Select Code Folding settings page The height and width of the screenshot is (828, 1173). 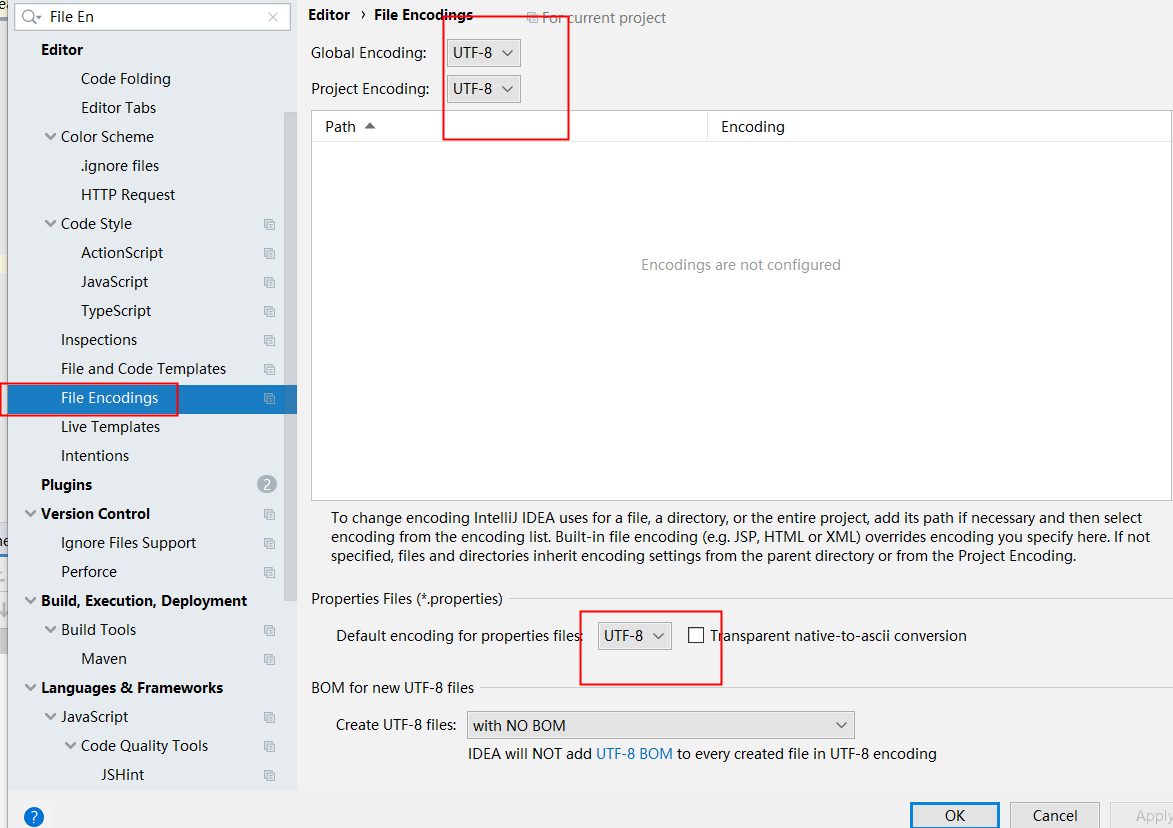[126, 79]
